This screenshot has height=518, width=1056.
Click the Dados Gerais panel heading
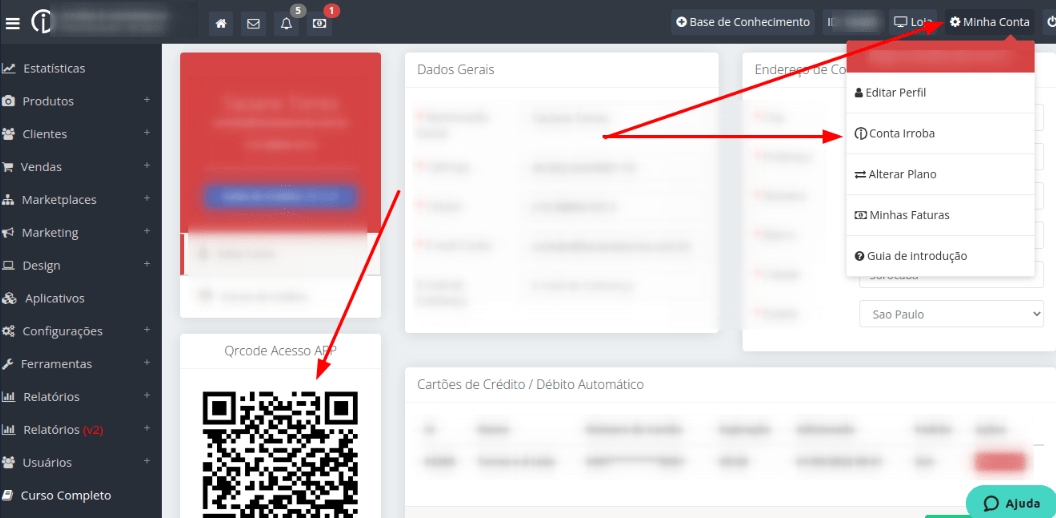456,69
